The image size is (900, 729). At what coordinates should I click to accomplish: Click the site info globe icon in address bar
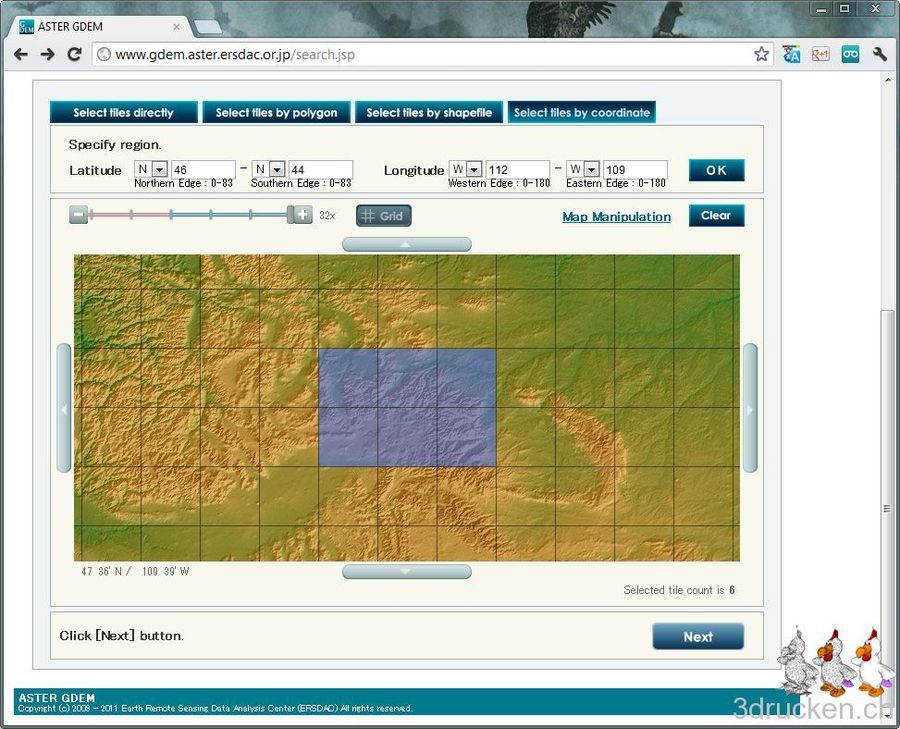pos(103,55)
